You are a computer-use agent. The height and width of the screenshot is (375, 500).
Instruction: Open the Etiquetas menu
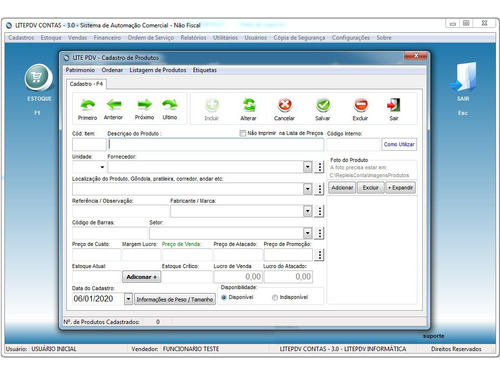click(205, 70)
